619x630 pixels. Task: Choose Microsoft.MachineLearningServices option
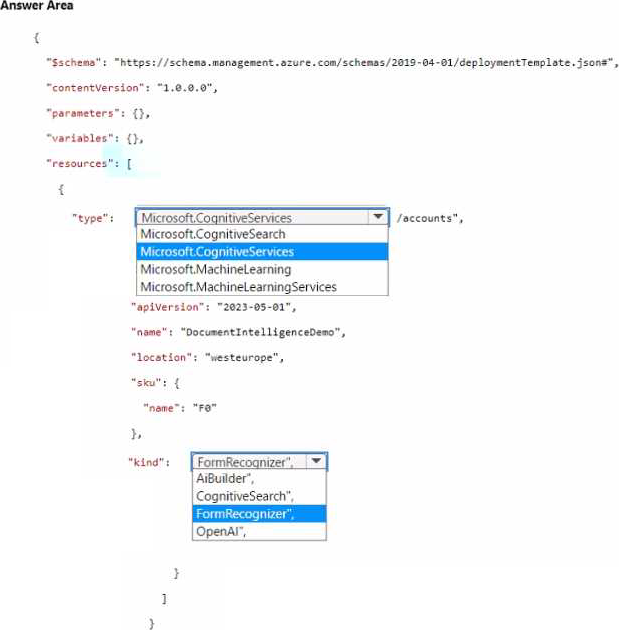(262, 287)
